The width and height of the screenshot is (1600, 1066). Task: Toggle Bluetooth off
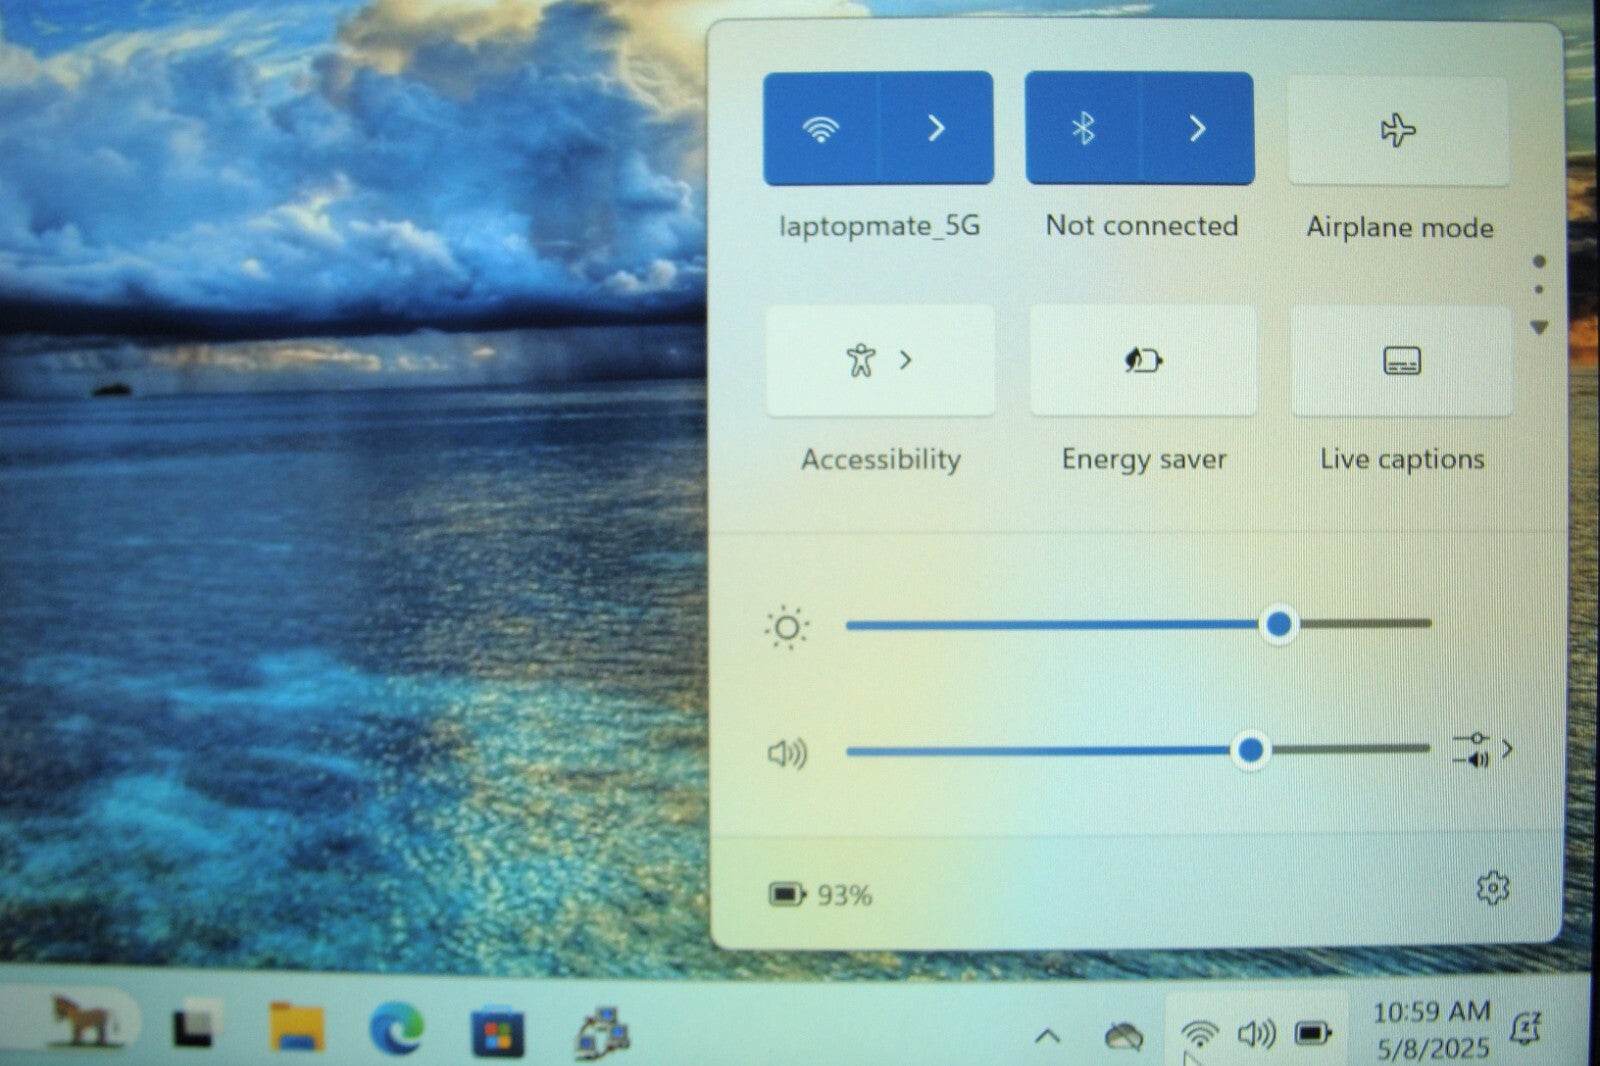pyautogui.click(x=1082, y=129)
